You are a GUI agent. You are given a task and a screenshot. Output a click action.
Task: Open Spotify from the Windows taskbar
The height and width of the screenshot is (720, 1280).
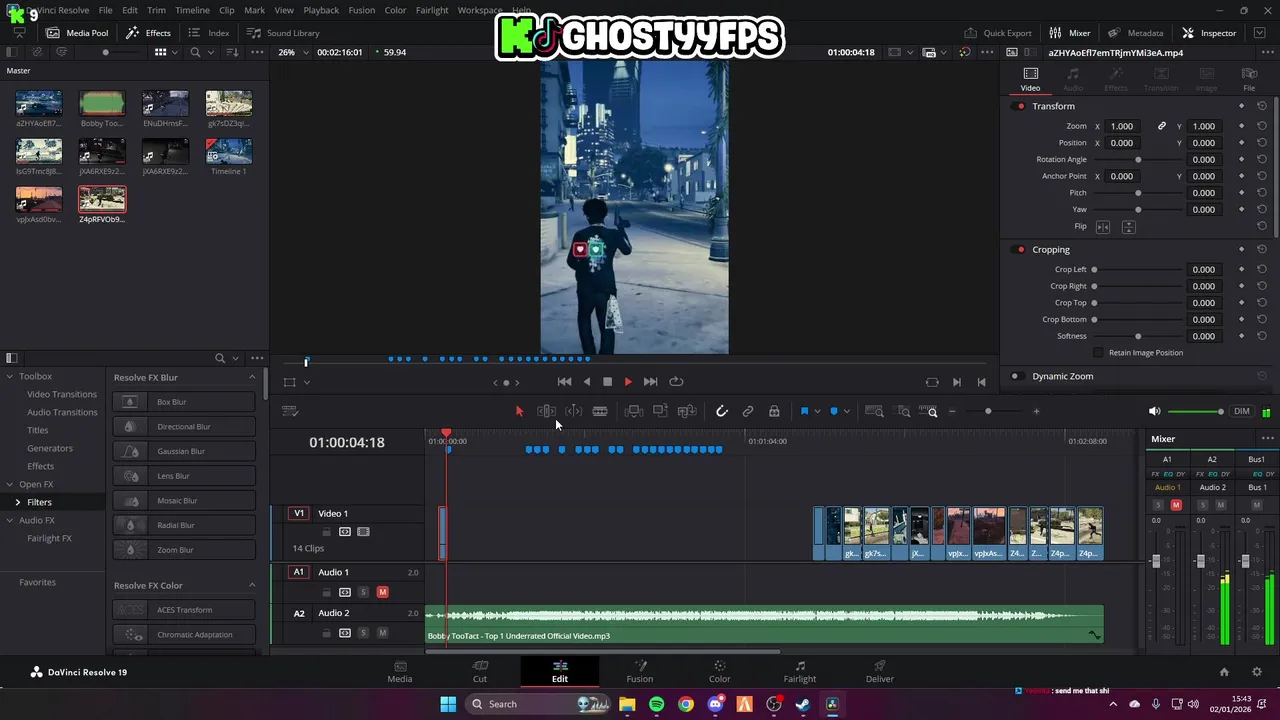pos(656,704)
